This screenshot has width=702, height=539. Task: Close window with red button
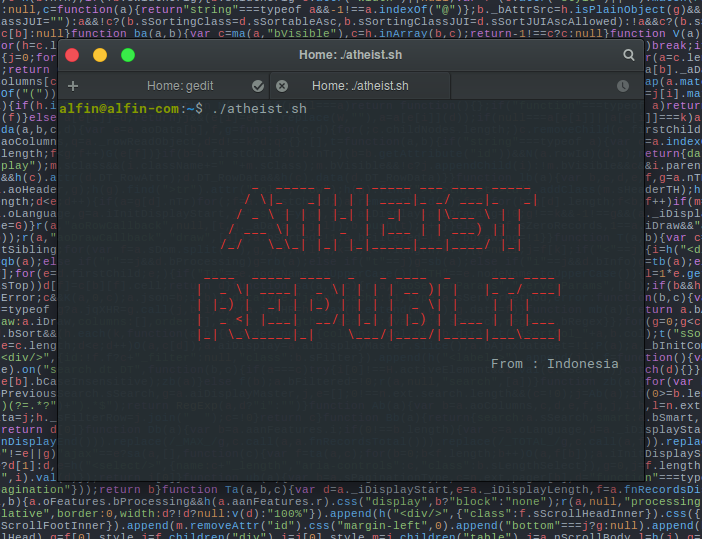[72, 55]
